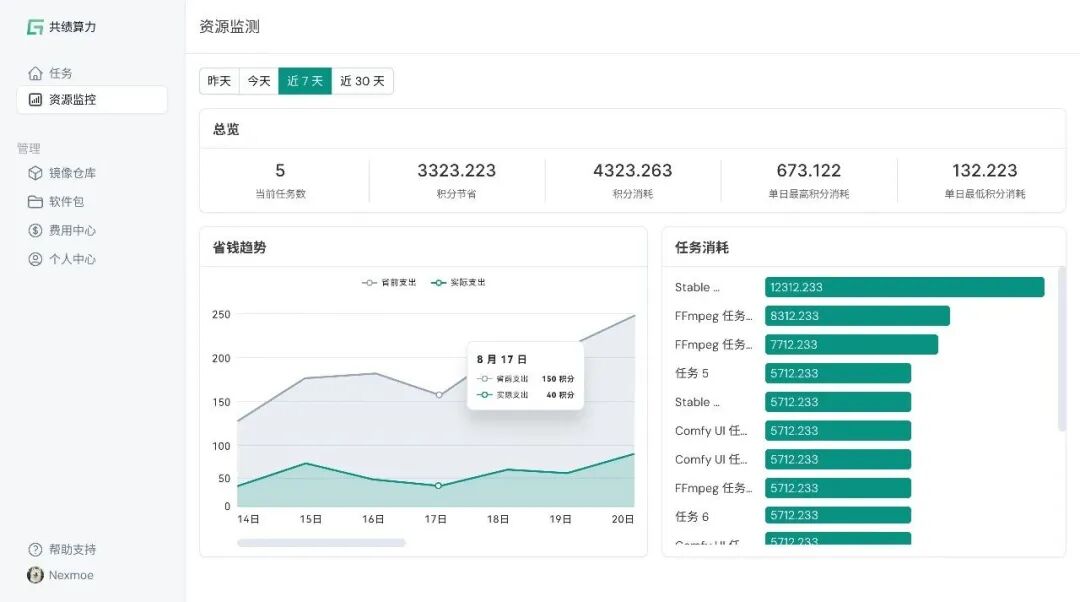Click the horizontal scrollbar under the chart
1080x602 pixels.
click(x=320, y=541)
